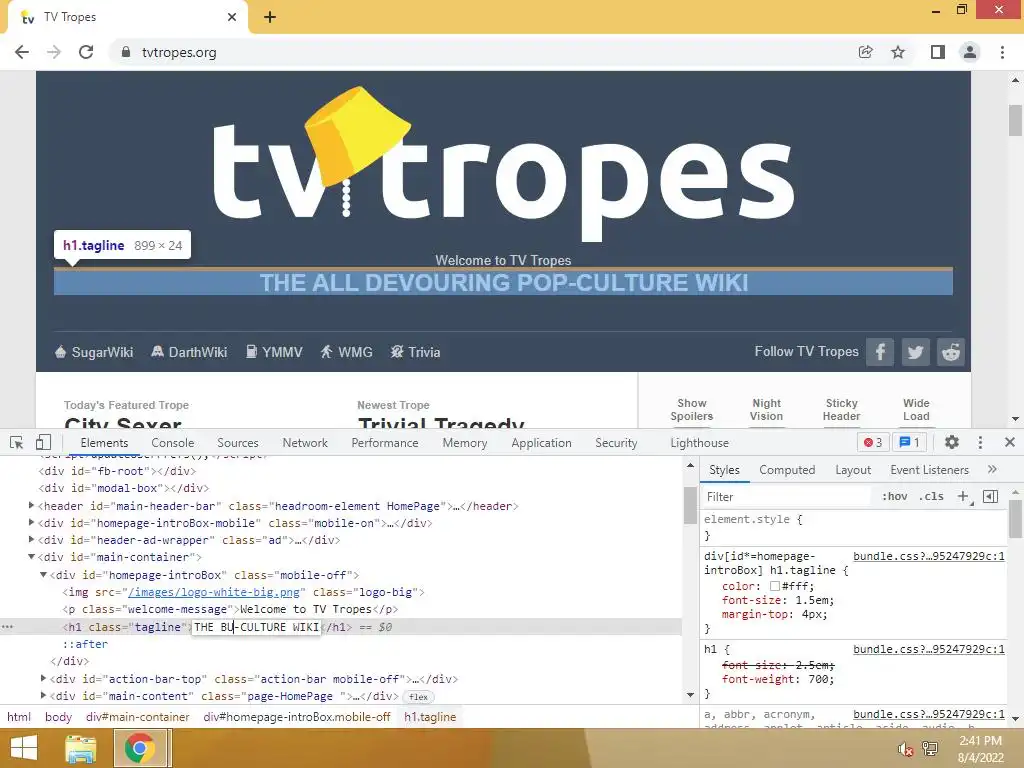
Task: Expand the action-bar-top div node
Action: [x=44, y=679]
